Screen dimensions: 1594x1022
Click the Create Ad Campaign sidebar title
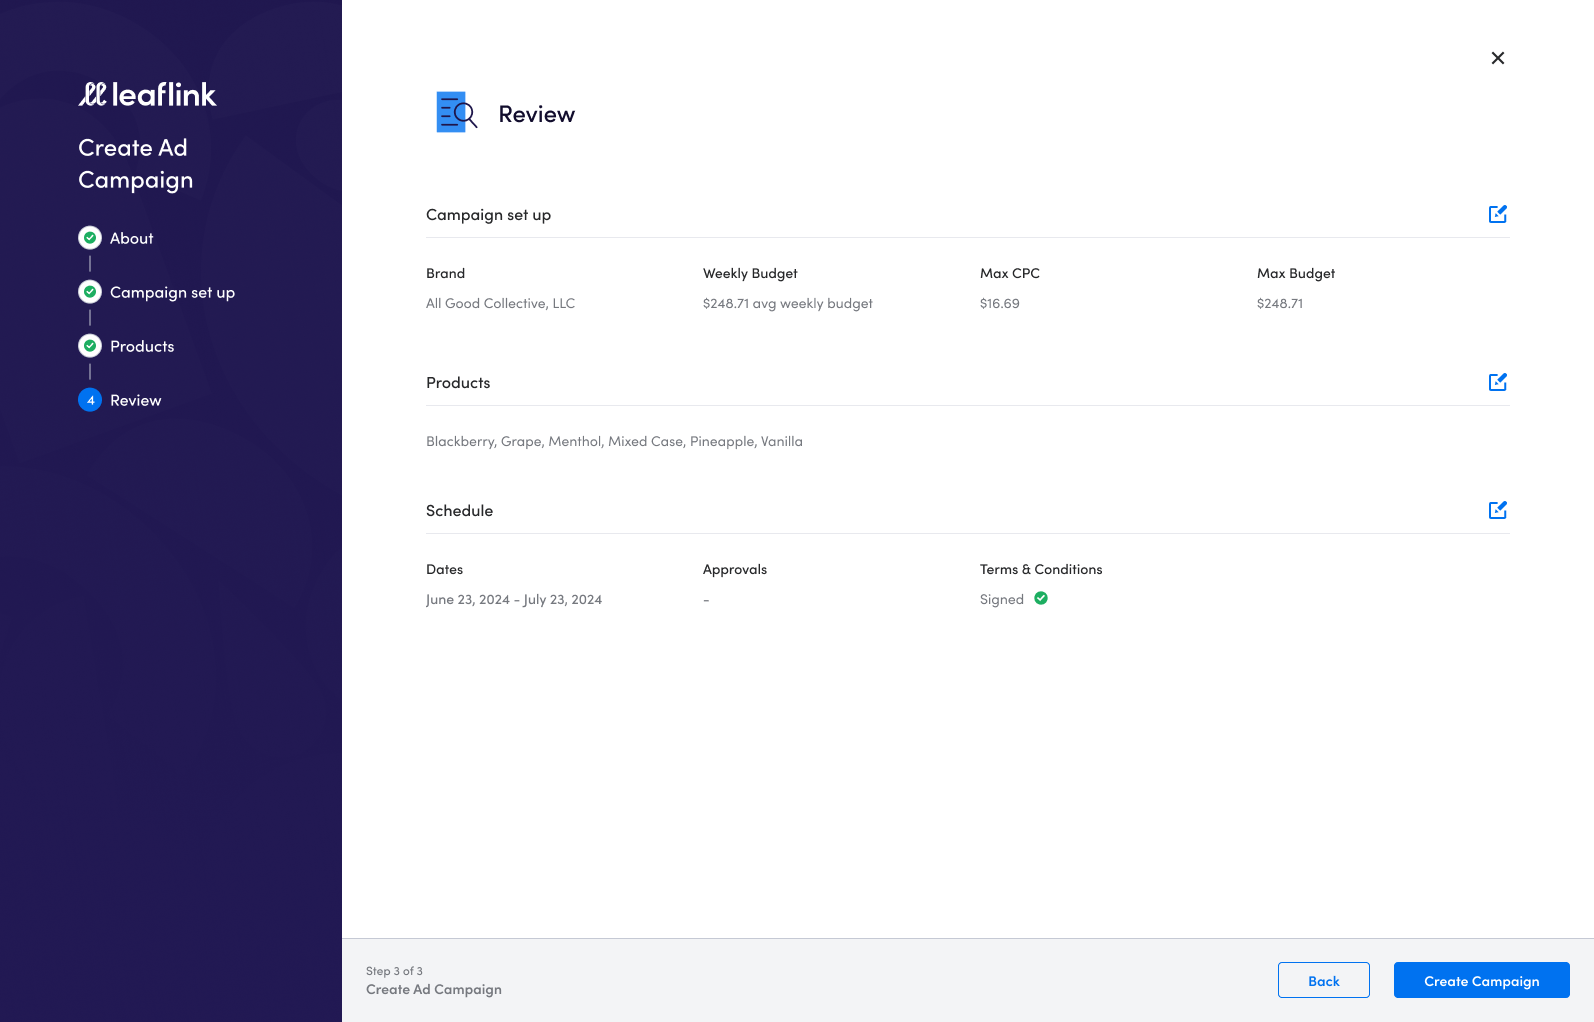pos(135,164)
